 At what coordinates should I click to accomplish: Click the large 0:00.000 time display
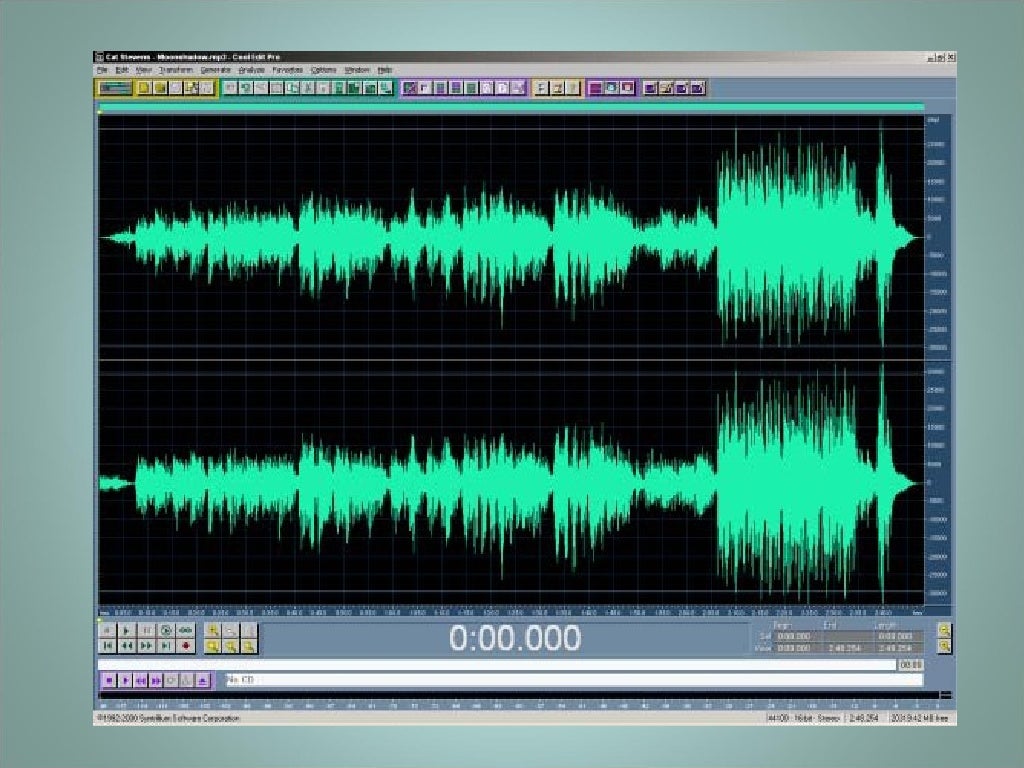[515, 638]
